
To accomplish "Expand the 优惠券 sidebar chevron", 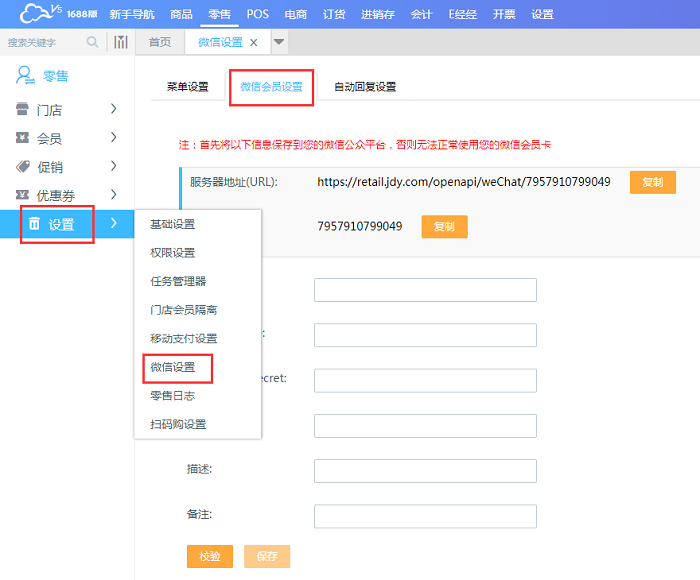I will [x=114, y=195].
